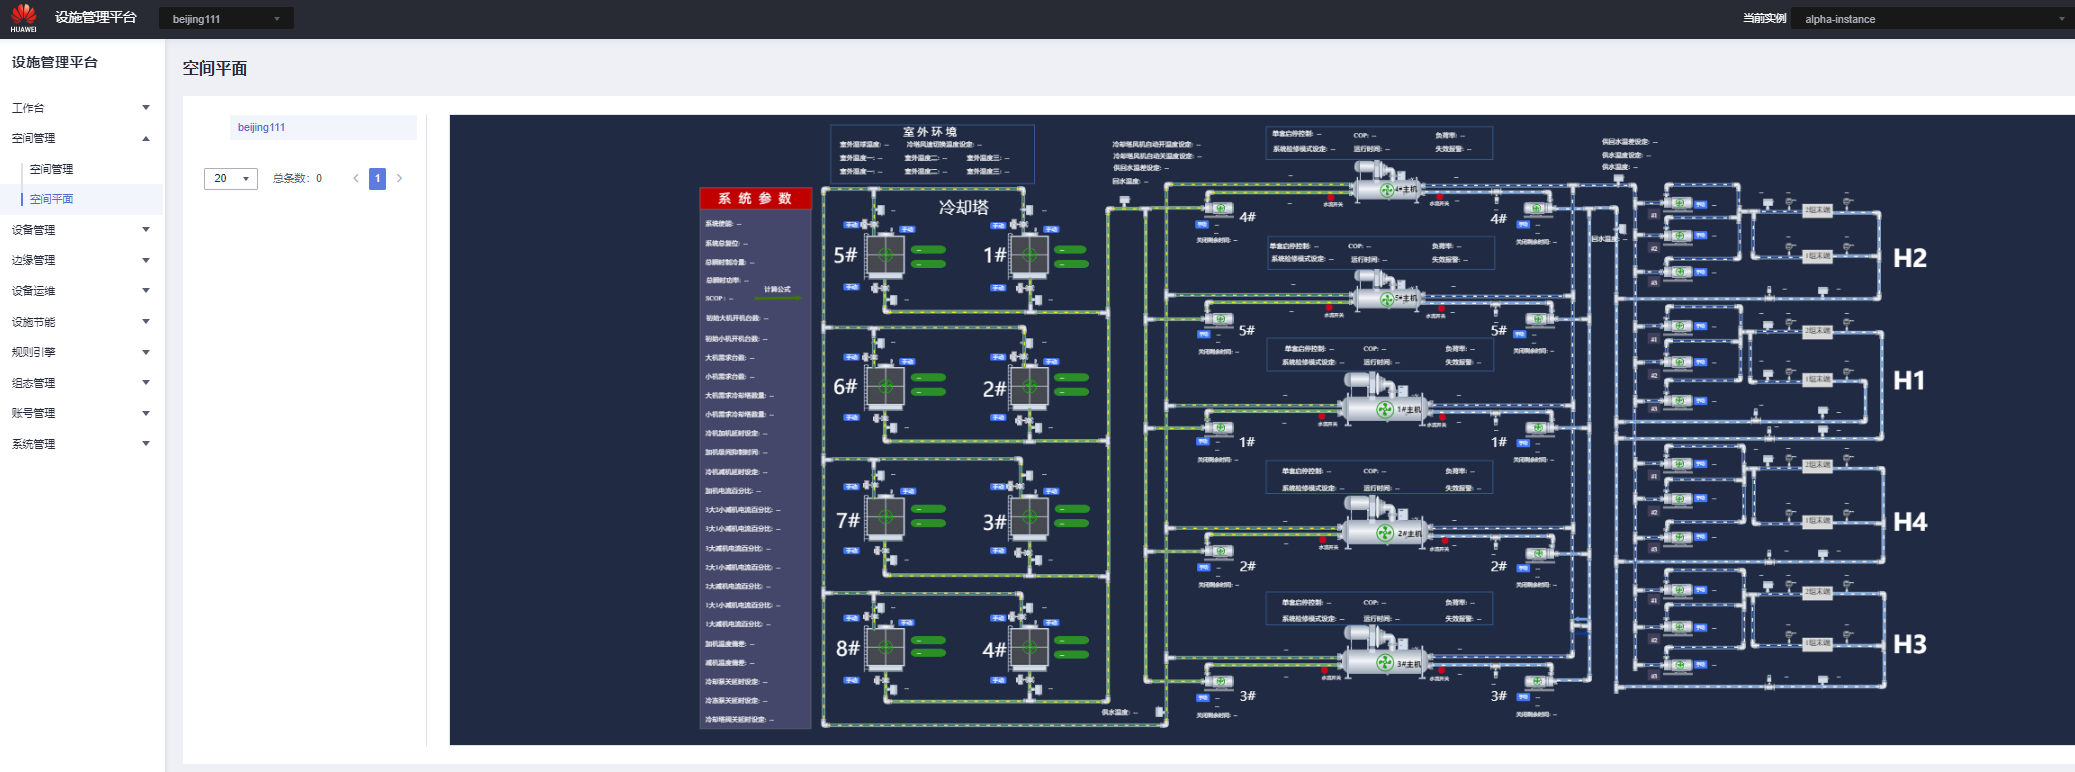The image size is (2075, 772).
Task: Toggle upper green status bar of tower 7#
Action: point(929,509)
